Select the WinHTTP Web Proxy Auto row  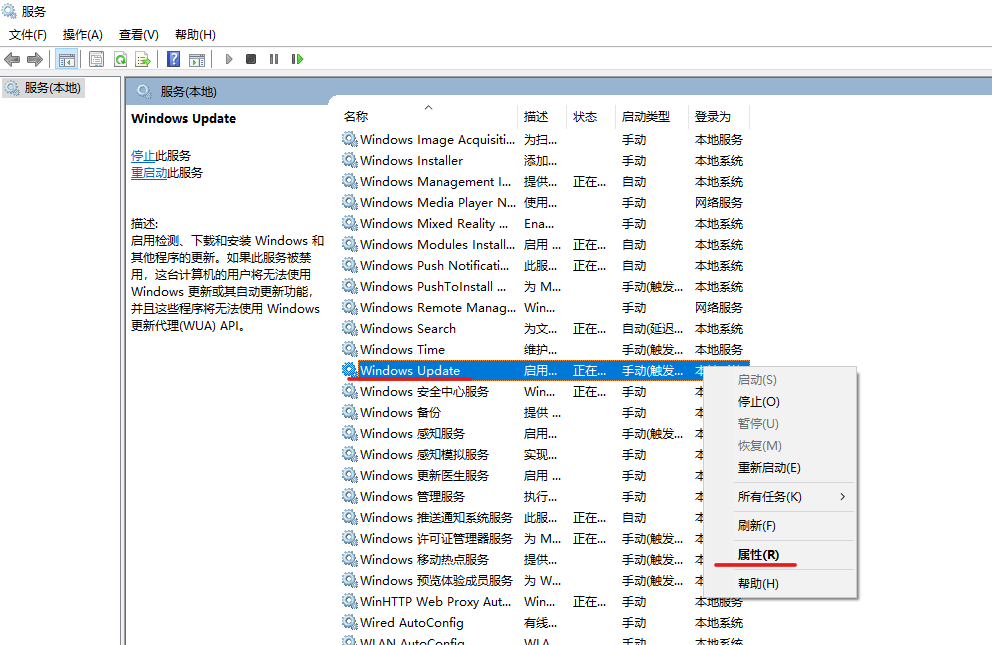tap(545, 601)
